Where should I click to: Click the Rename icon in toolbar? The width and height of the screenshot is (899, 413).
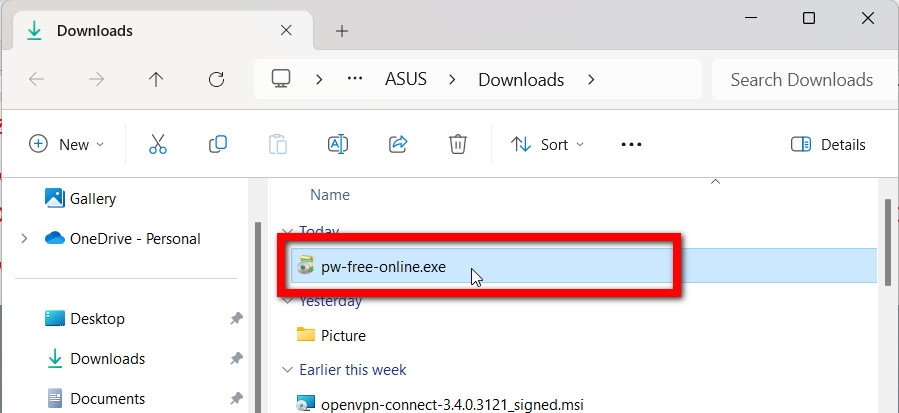pyautogui.click(x=338, y=144)
